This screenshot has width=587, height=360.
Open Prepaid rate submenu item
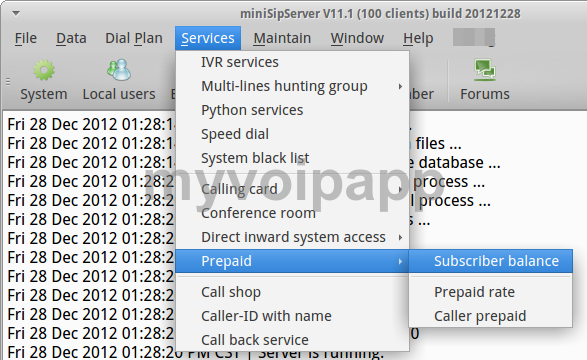(491, 292)
